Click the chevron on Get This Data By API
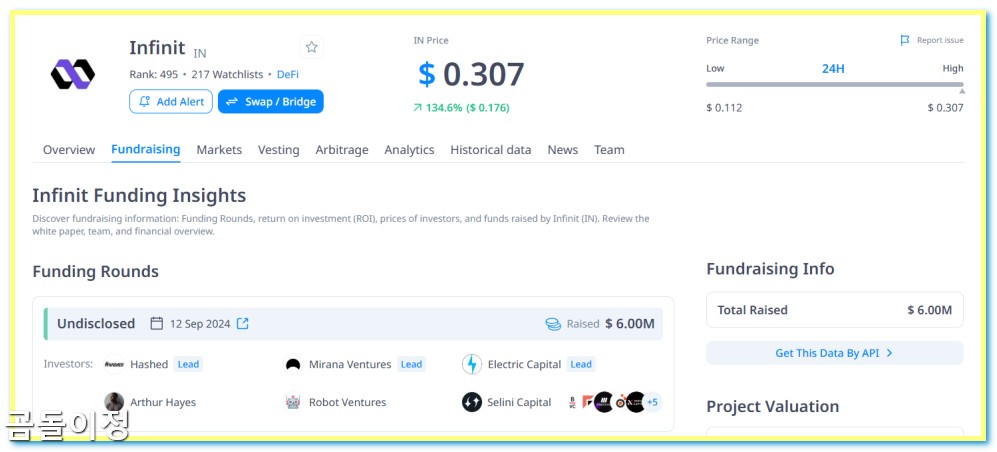 [x=890, y=353]
